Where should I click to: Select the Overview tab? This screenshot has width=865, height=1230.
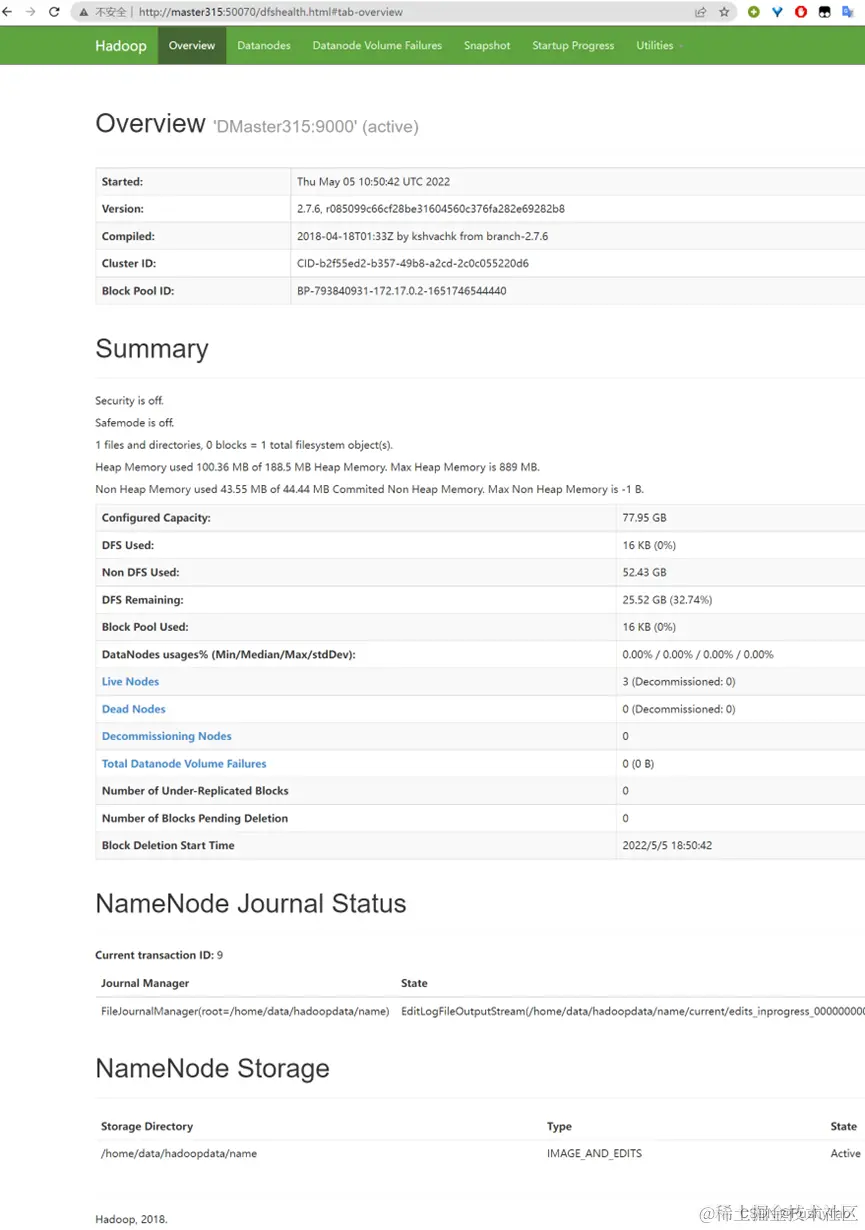point(192,45)
